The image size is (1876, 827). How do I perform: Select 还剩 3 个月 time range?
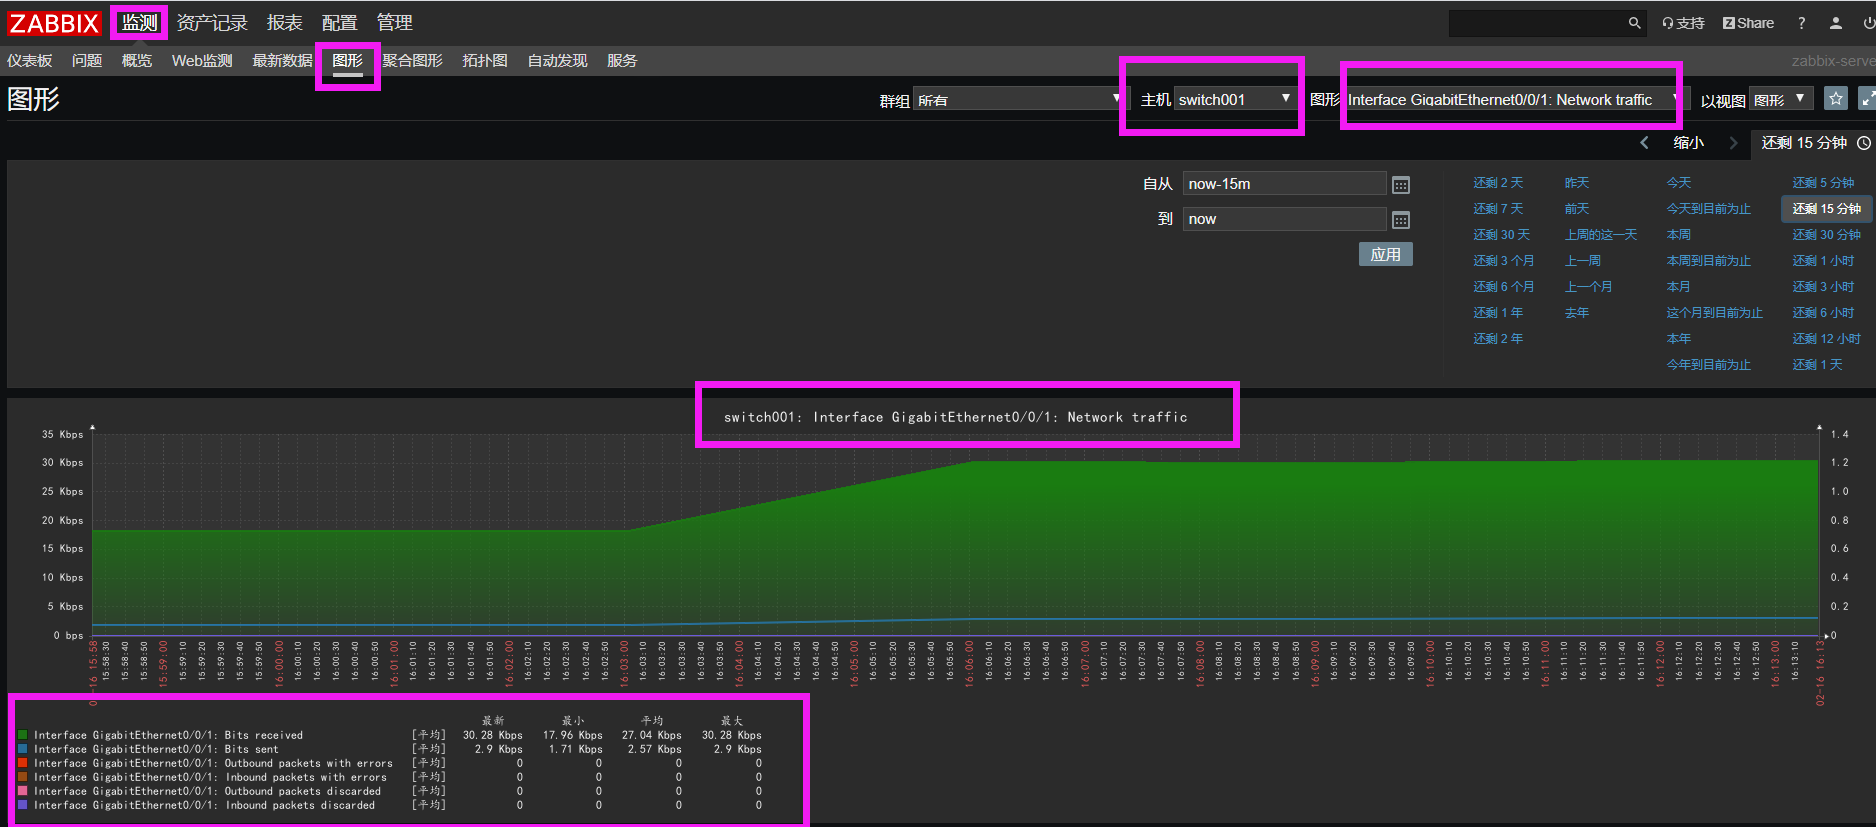coord(1503,261)
